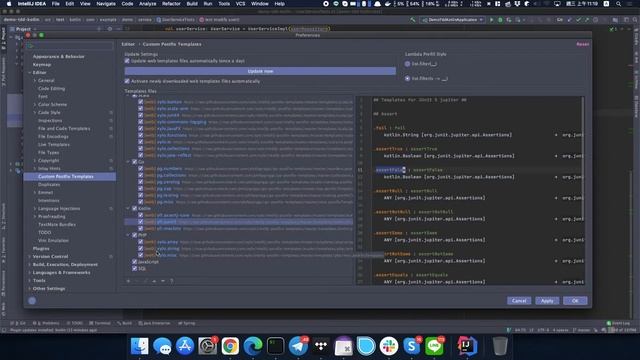Open the Navigate menu
Viewport: 640px width, 360px height.
(x=106, y=4)
